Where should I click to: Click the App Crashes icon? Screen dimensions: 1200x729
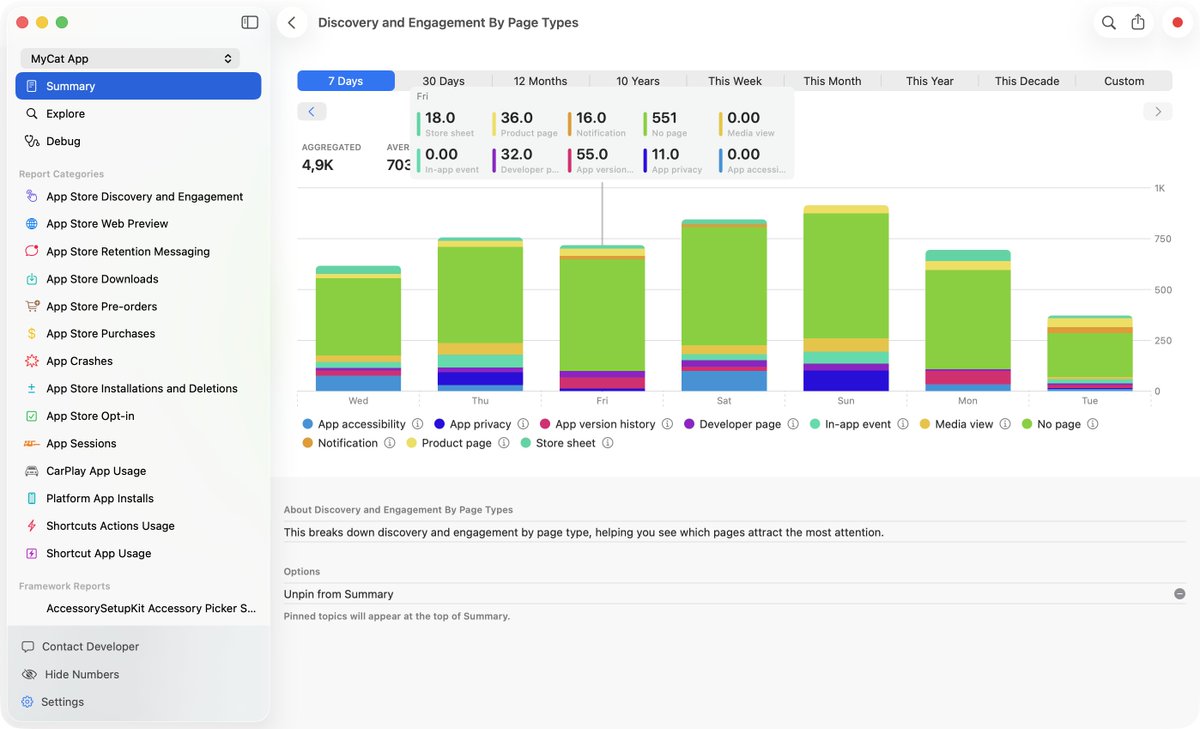(32, 361)
